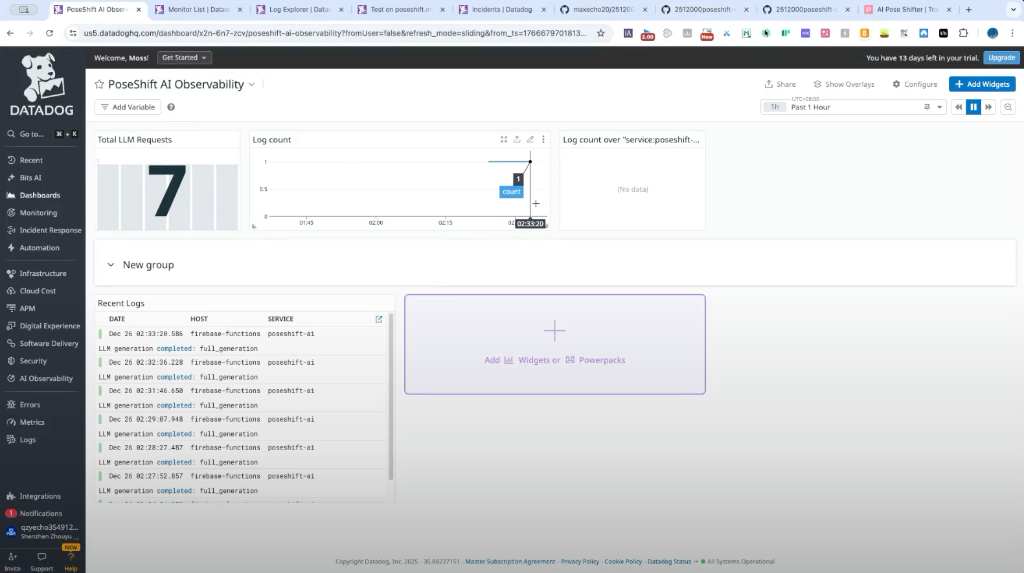Click the browser address bar

point(335,33)
